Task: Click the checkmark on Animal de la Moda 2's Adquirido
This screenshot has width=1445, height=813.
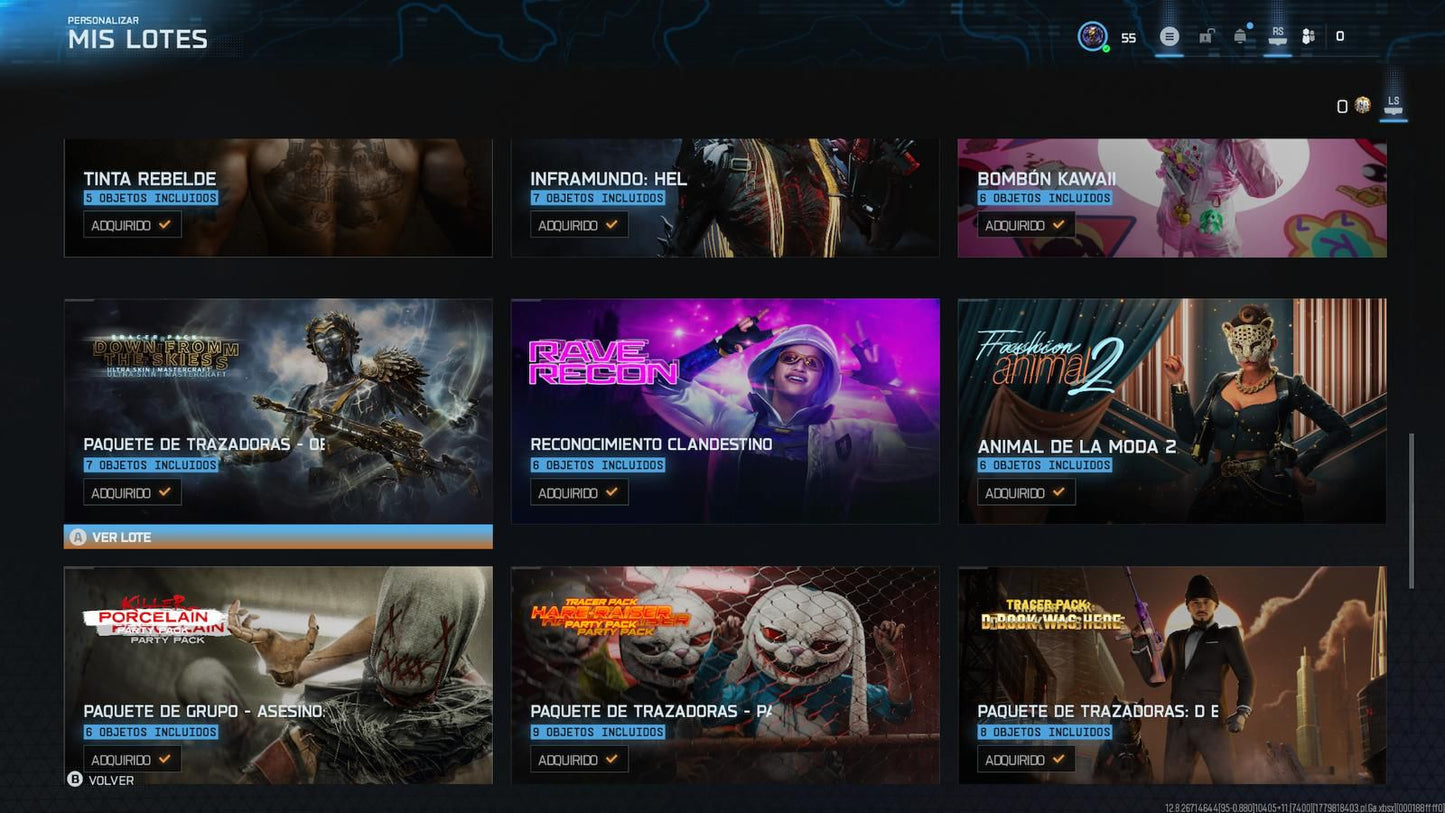Action: tap(1058, 492)
